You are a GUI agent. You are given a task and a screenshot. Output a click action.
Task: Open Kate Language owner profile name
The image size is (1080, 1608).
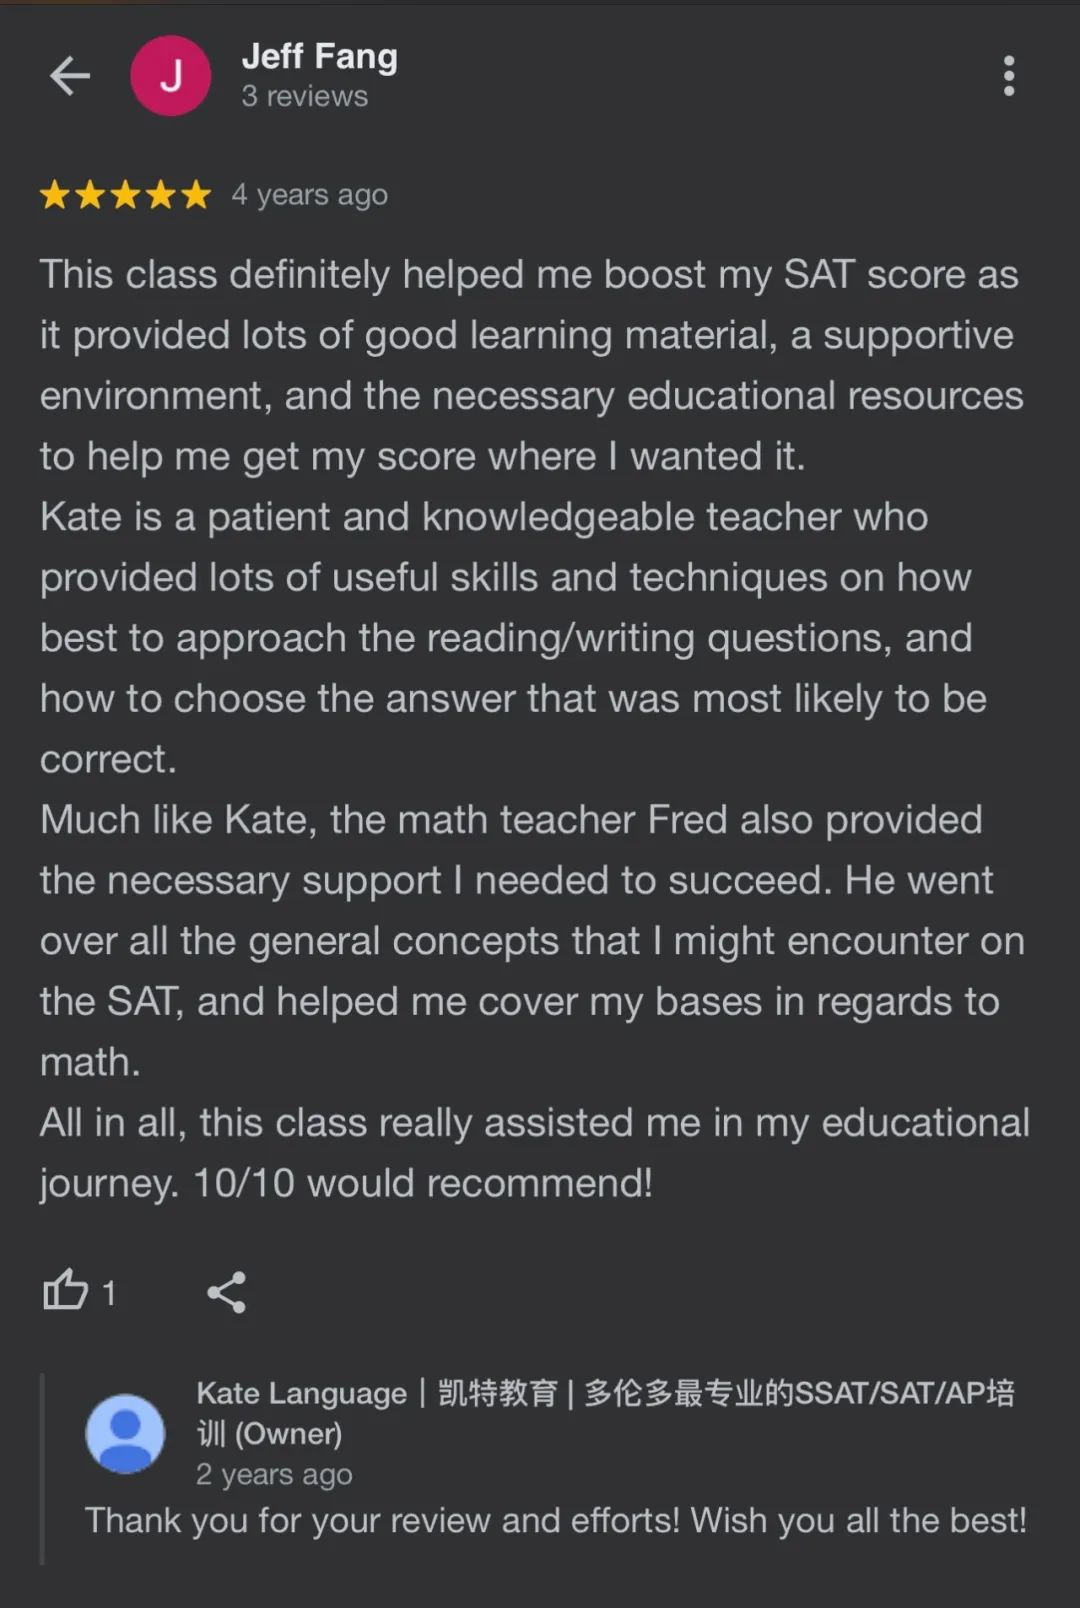[605, 1412]
